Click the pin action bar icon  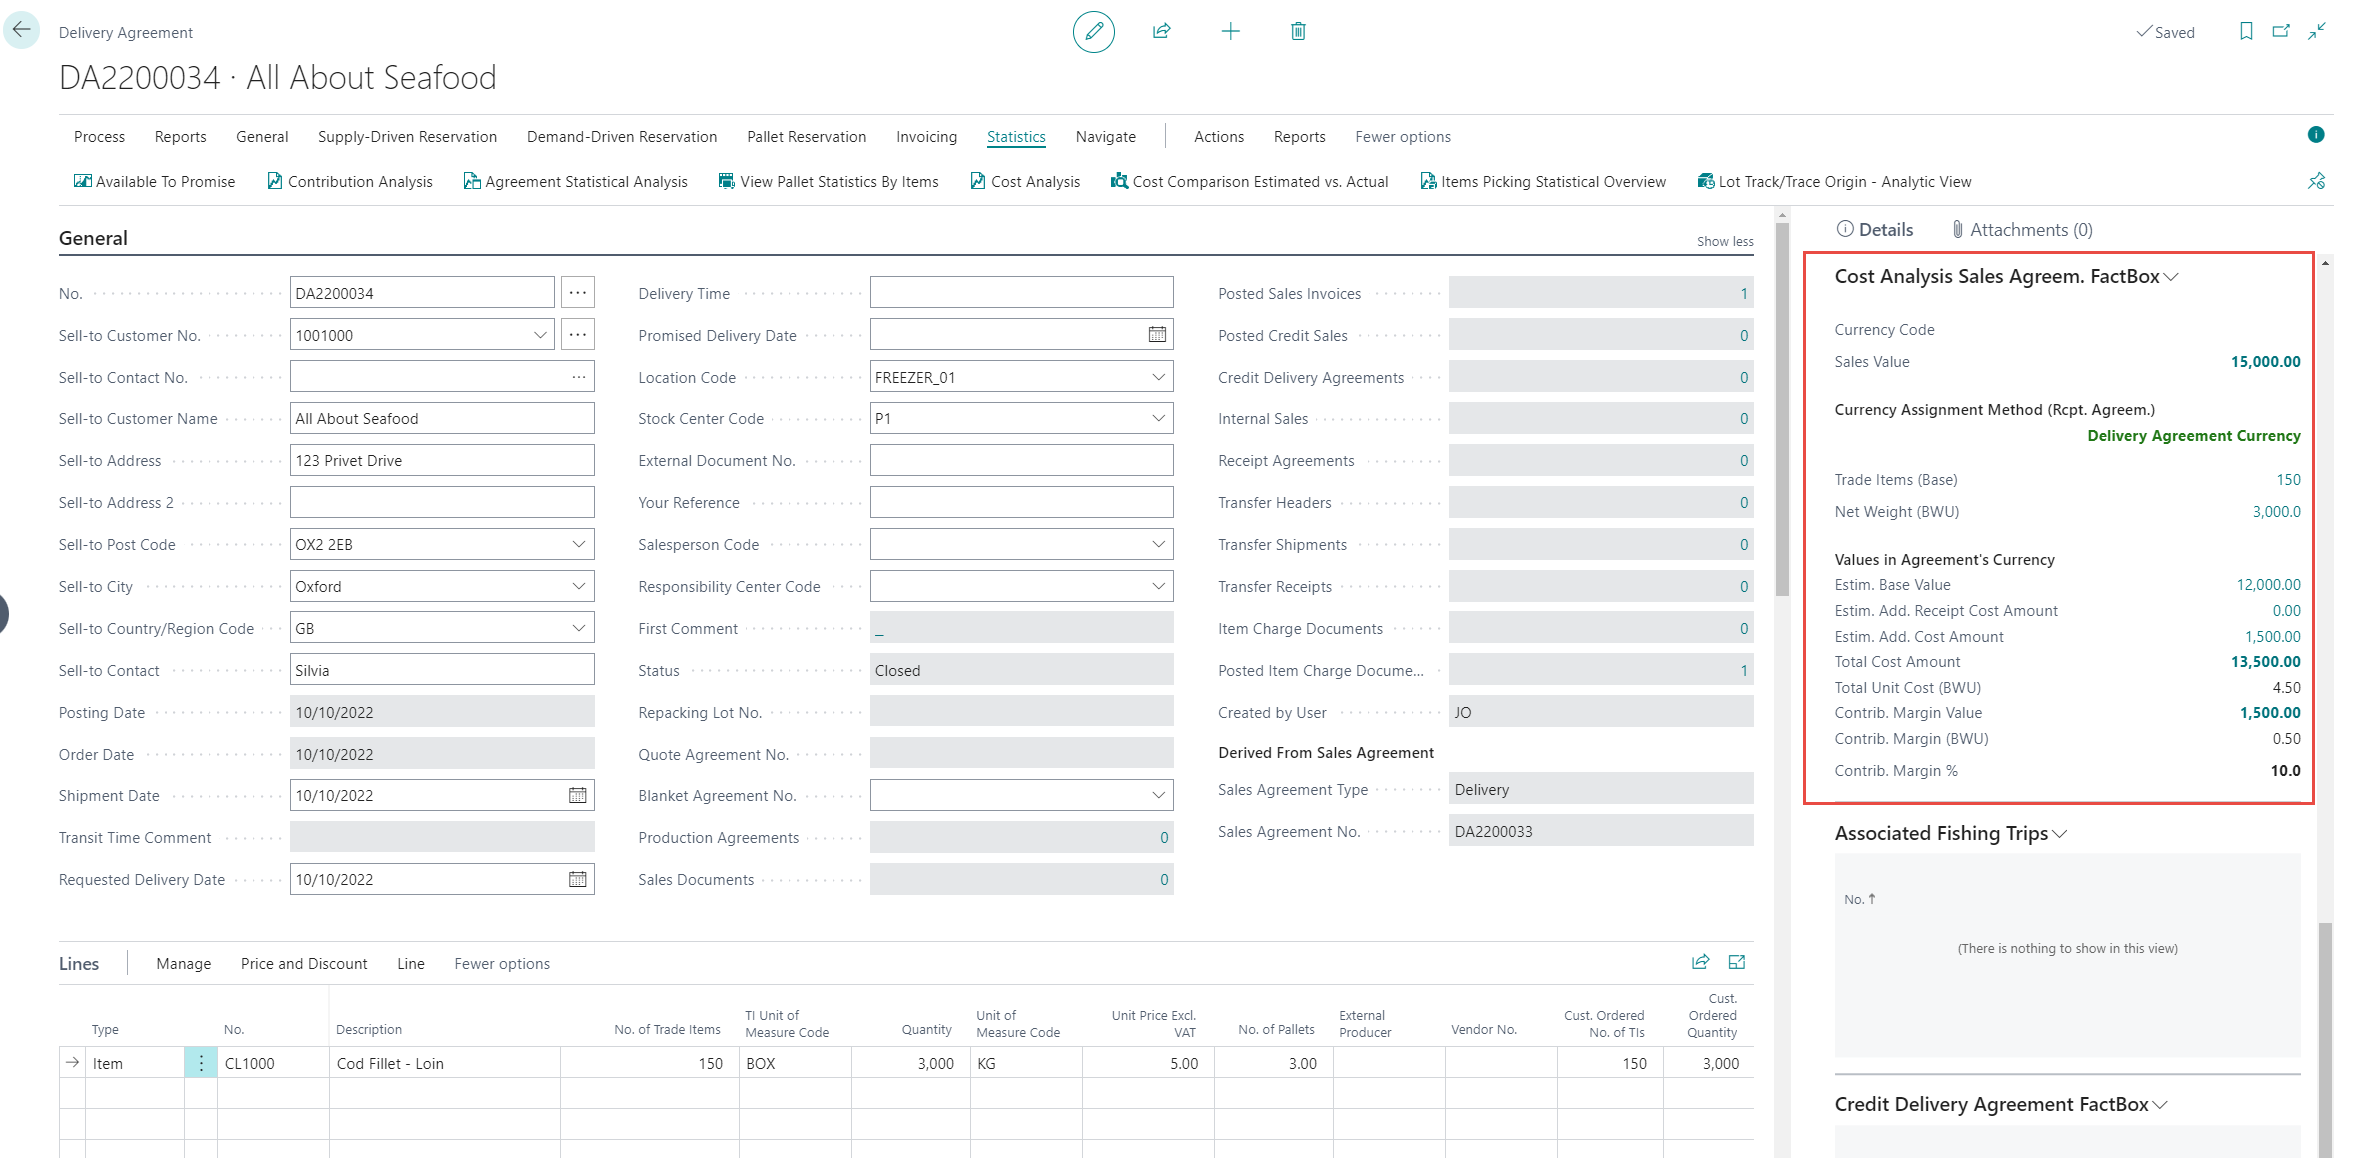click(x=2316, y=181)
